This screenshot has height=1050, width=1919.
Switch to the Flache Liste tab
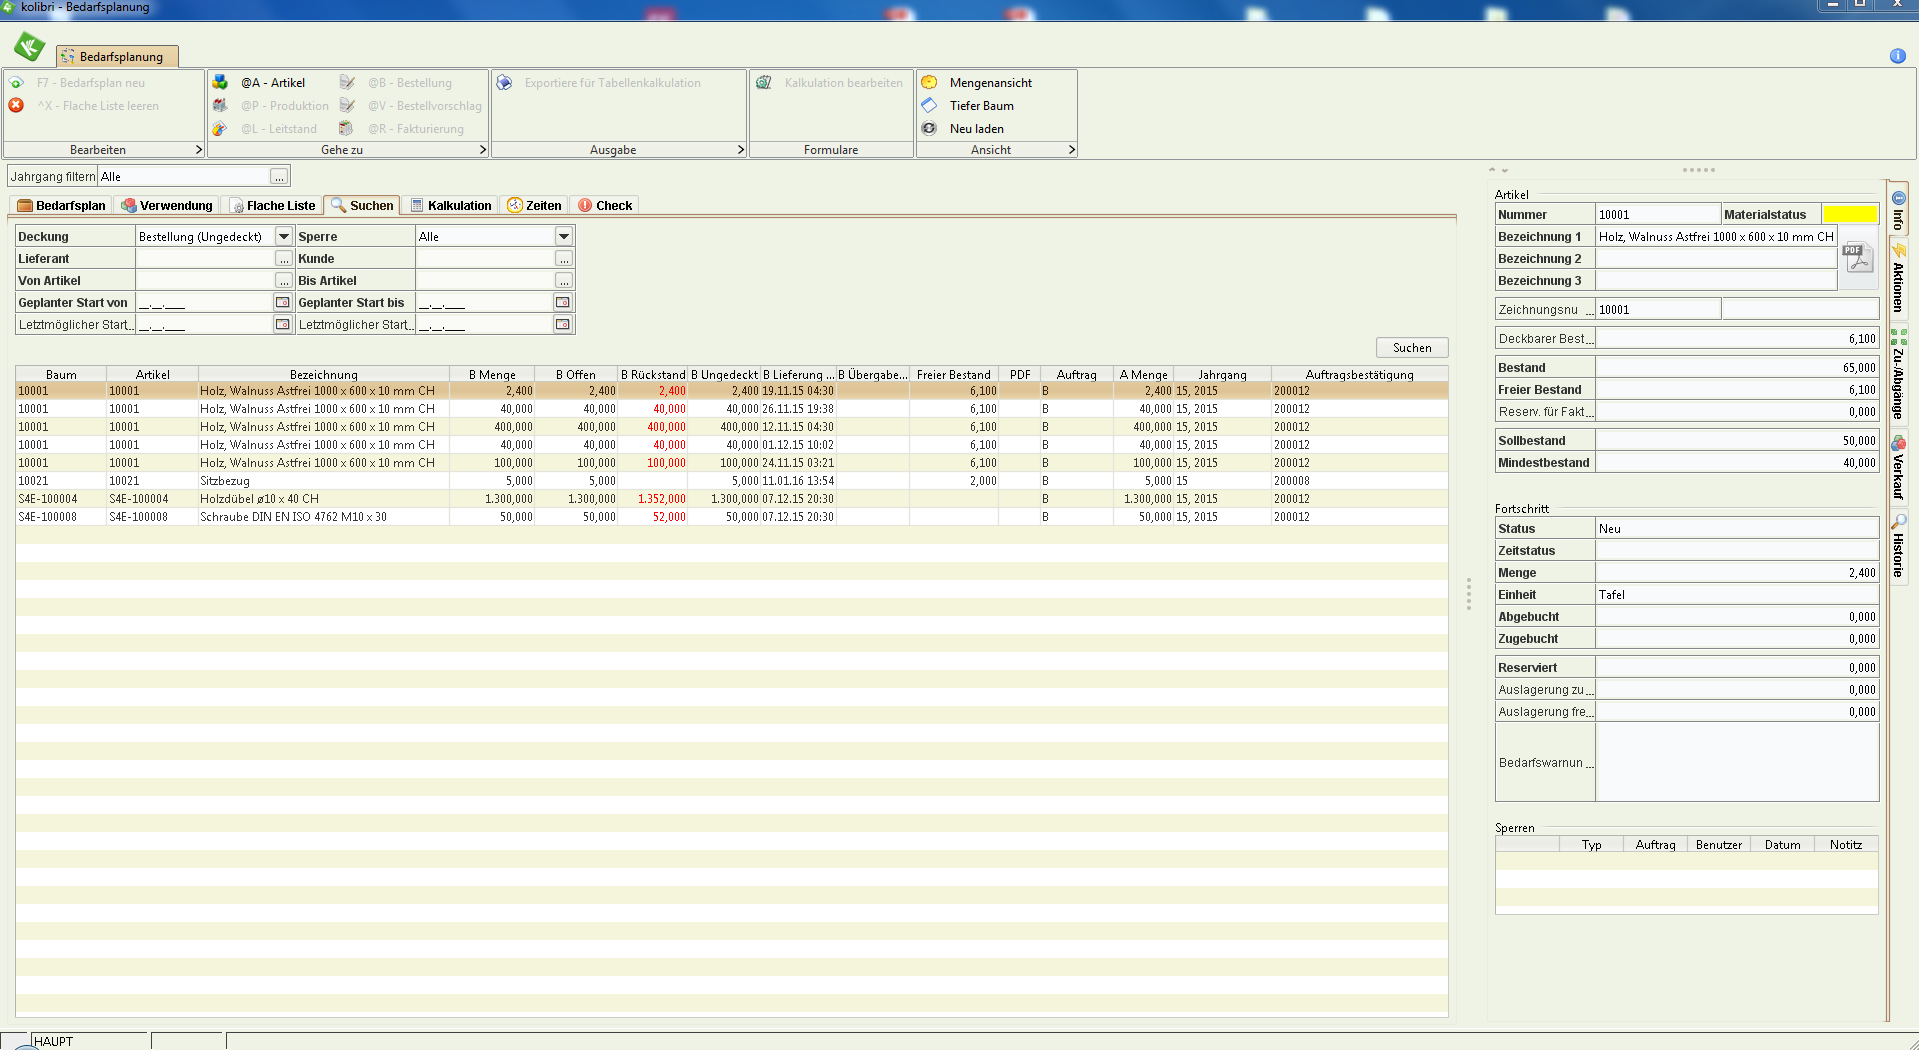[273, 205]
